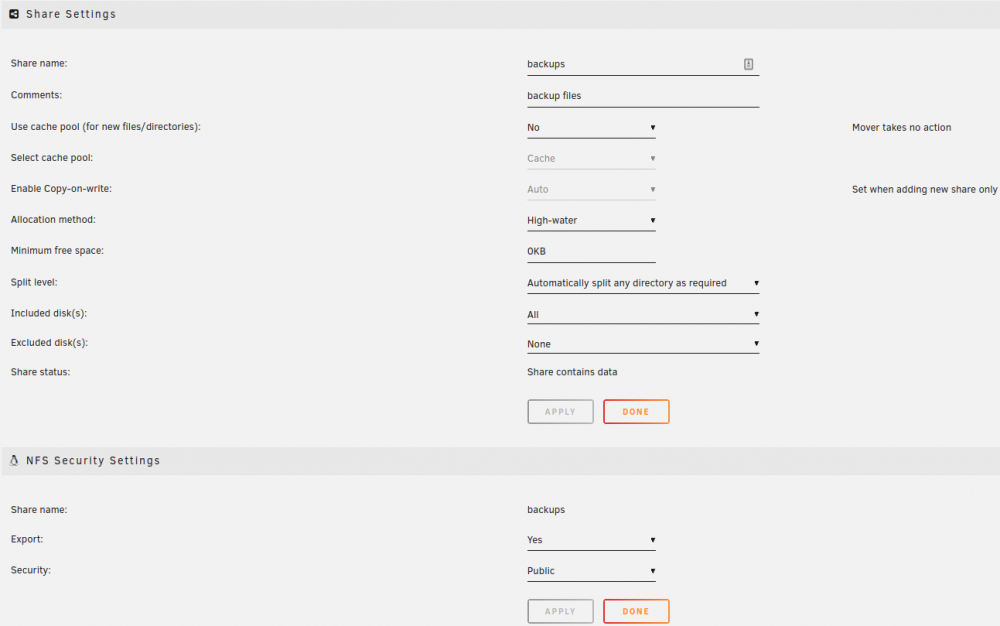Click the Included disk(s) label
The height and width of the screenshot is (626, 1000).
[x=48, y=313]
